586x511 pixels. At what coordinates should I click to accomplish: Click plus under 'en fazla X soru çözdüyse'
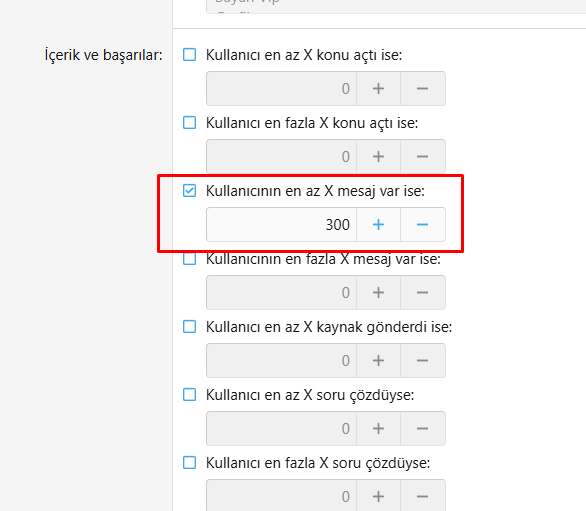(x=378, y=496)
